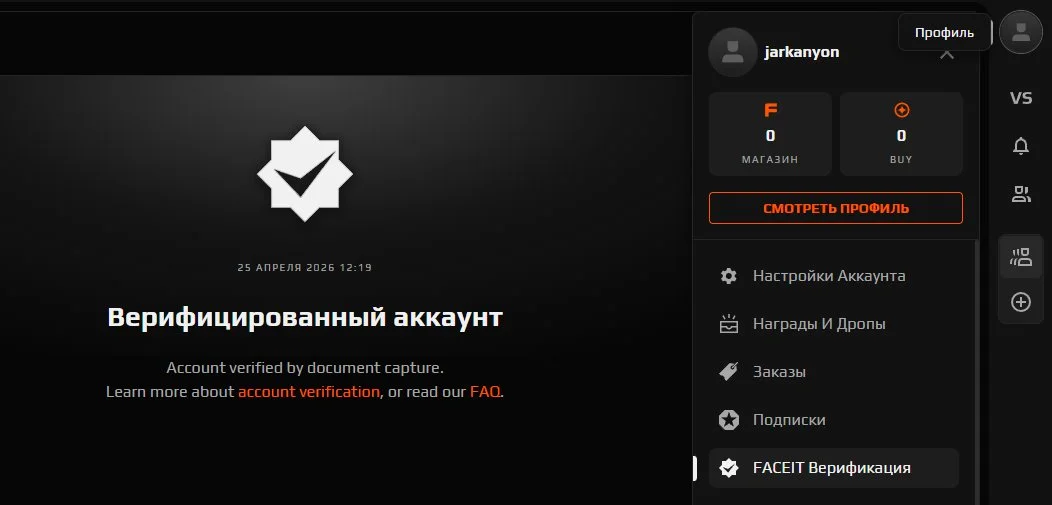1052x505 pixels.
Task: Open the BUY credits tile
Action: (x=901, y=134)
